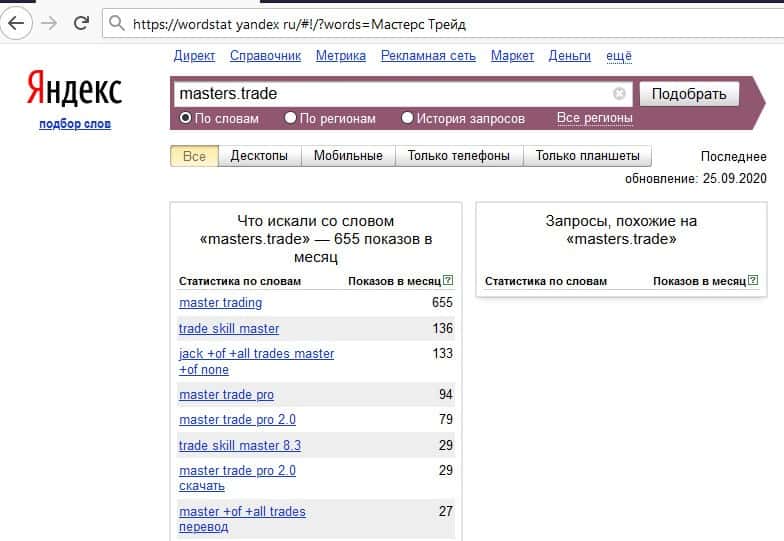Screen dimensions: 784x541
Task: Switch to the Десктопы tab
Action: [x=260, y=156]
